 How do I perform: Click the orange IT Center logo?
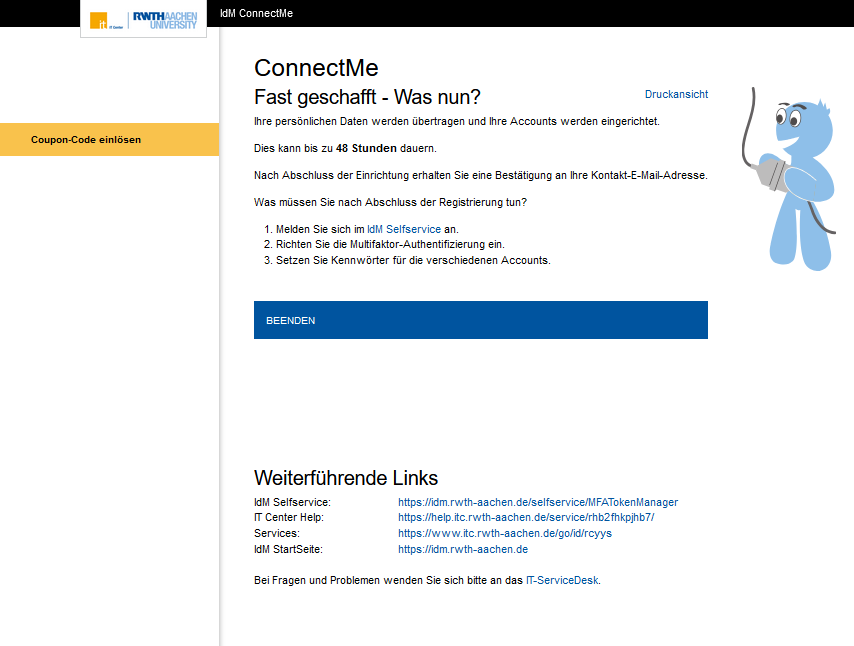(x=99, y=20)
